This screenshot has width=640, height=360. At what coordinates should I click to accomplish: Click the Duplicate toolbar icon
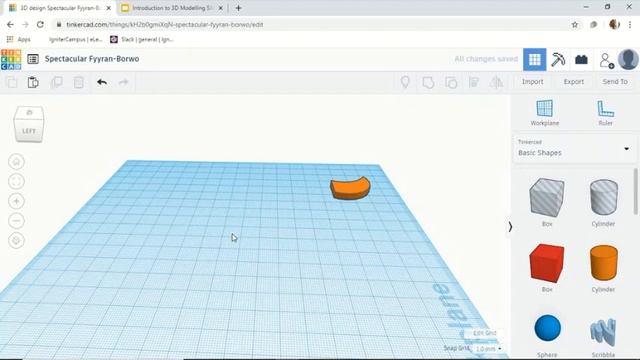click(56, 82)
